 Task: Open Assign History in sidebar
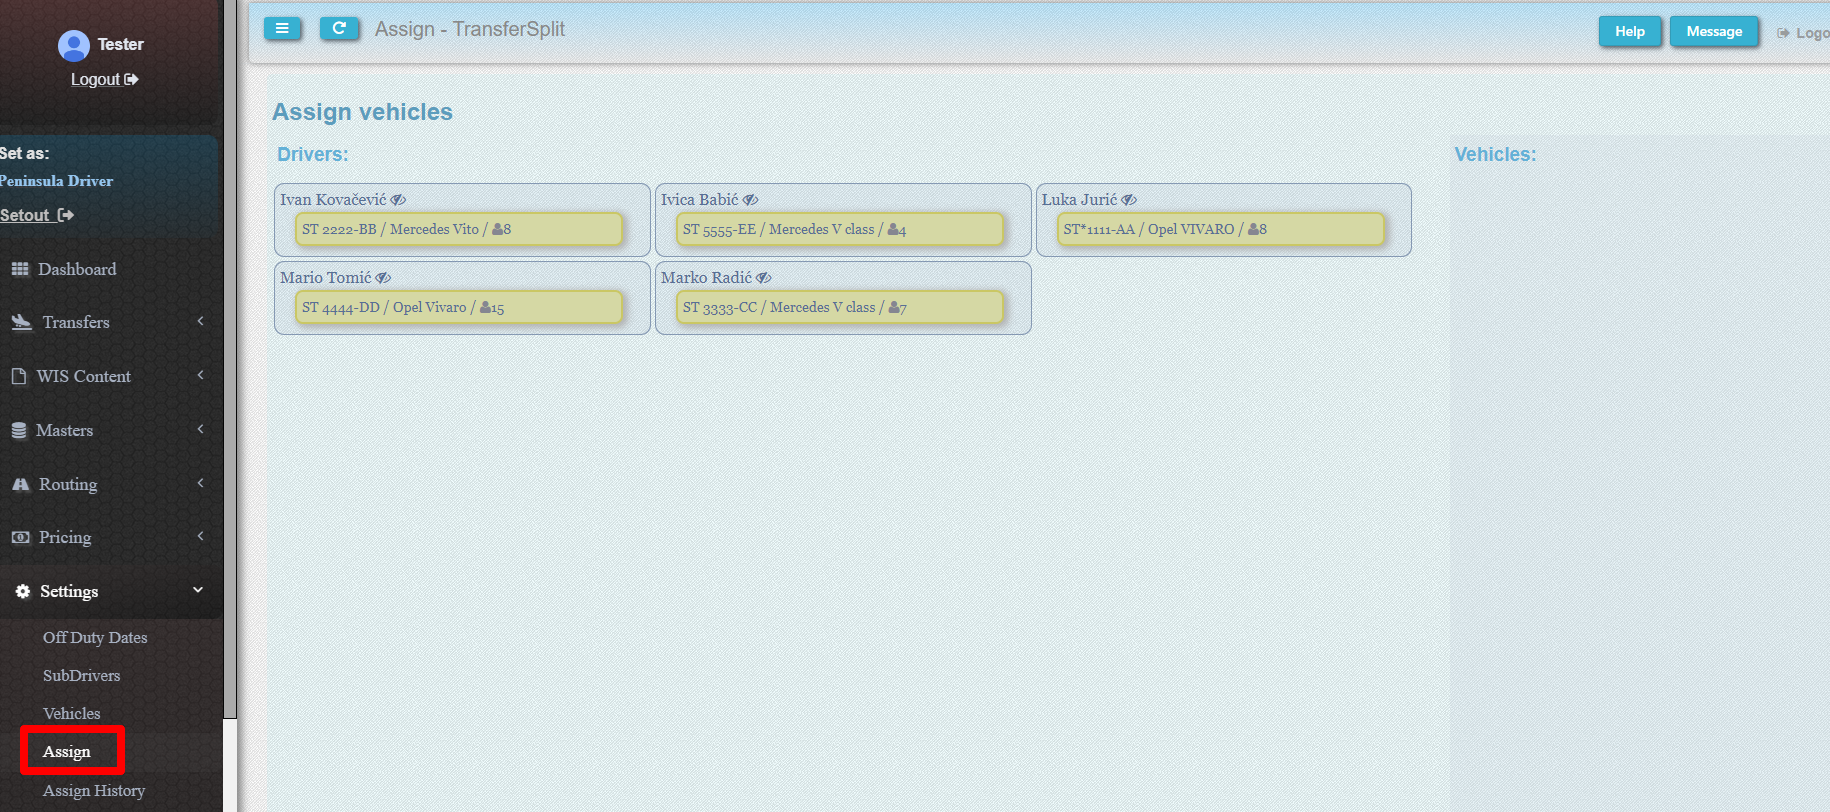click(94, 790)
